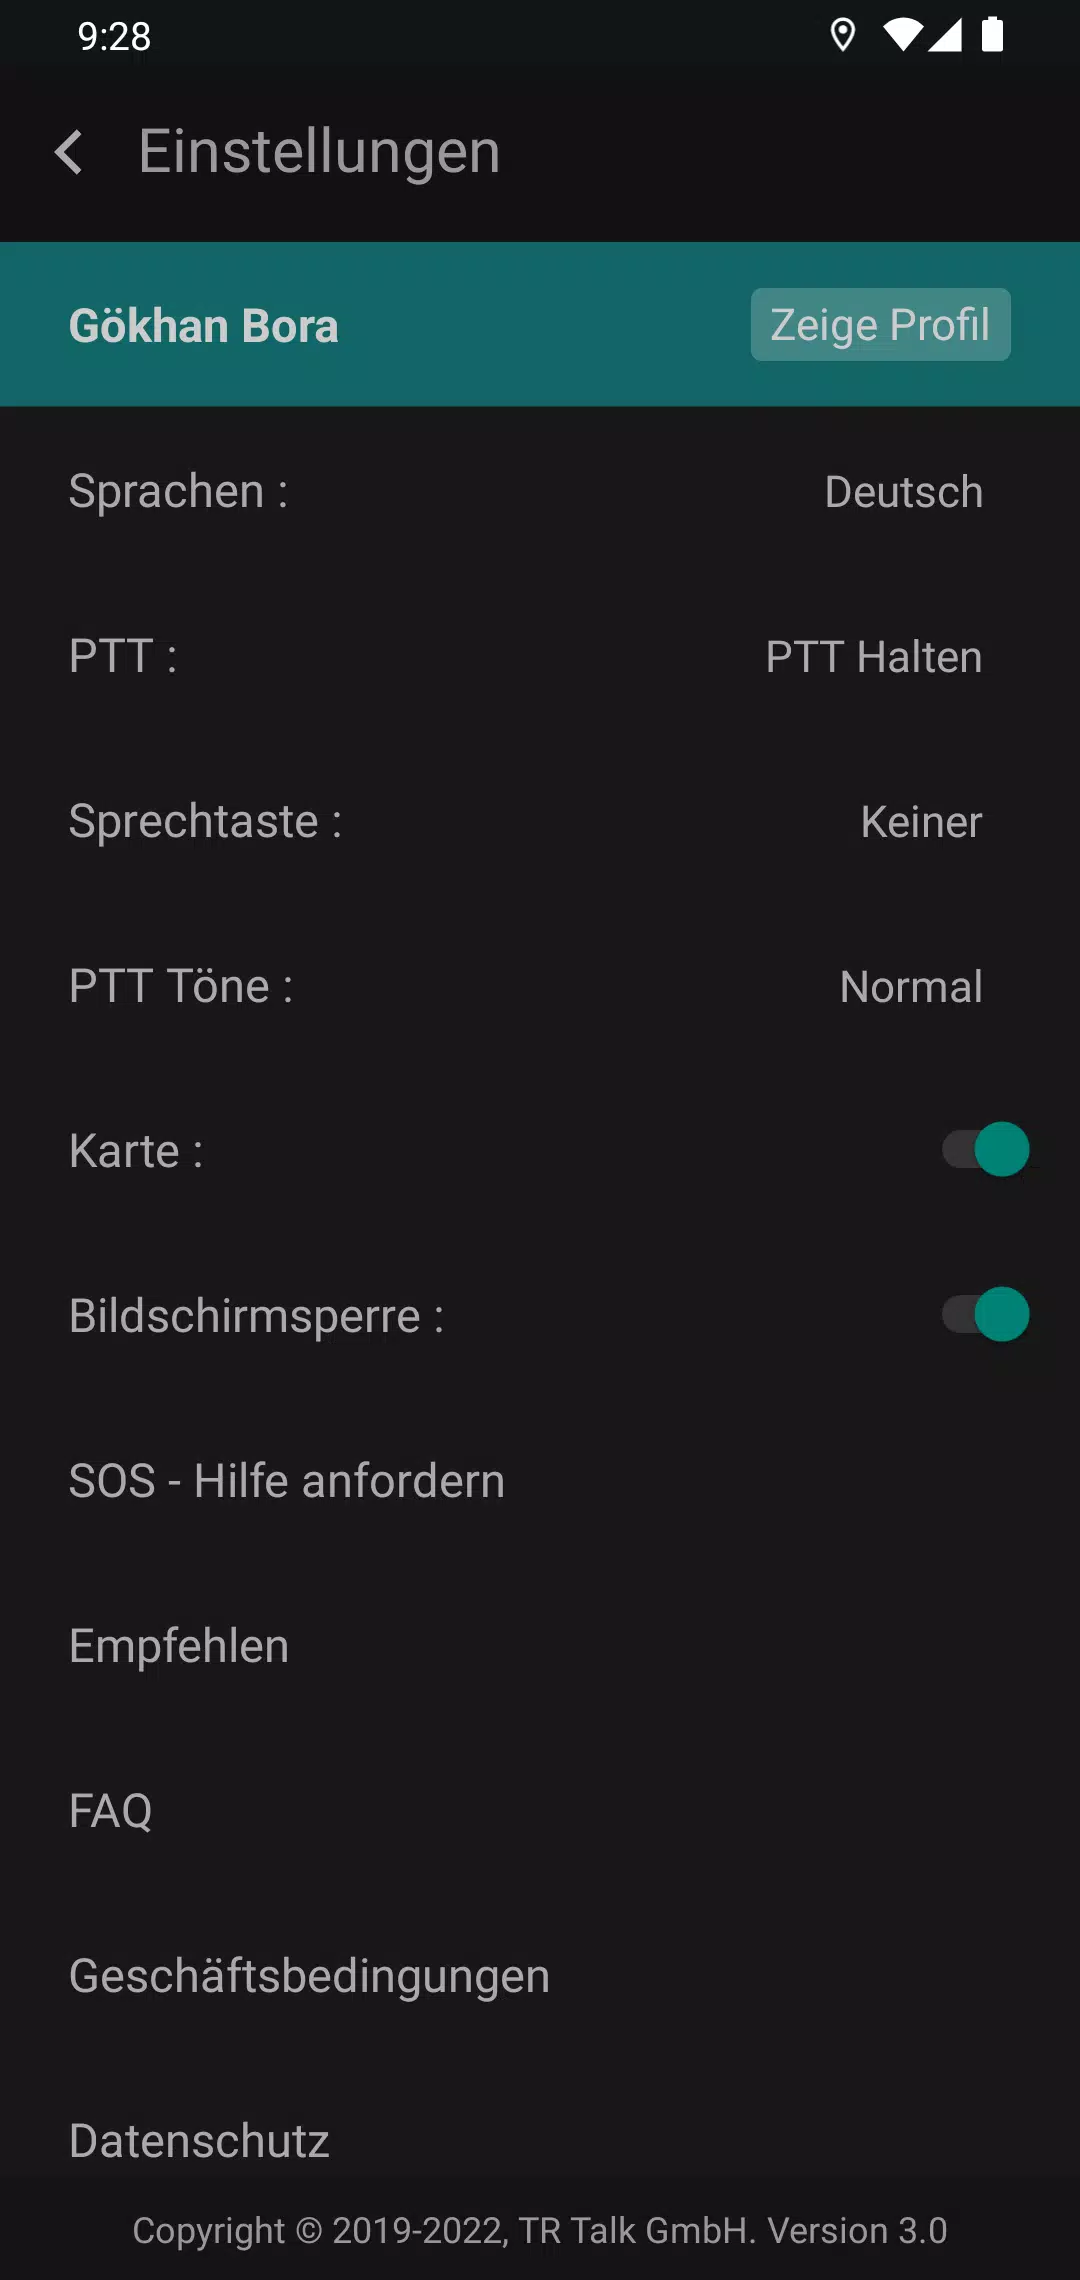Select the Empfehlen entry
The height and width of the screenshot is (2280, 1080).
coord(540,1646)
